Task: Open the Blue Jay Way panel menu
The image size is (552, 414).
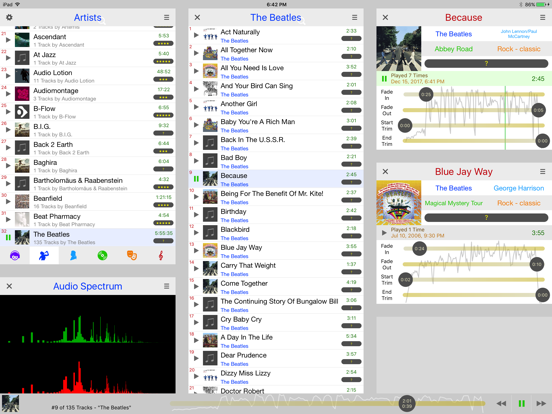Action: [542, 171]
